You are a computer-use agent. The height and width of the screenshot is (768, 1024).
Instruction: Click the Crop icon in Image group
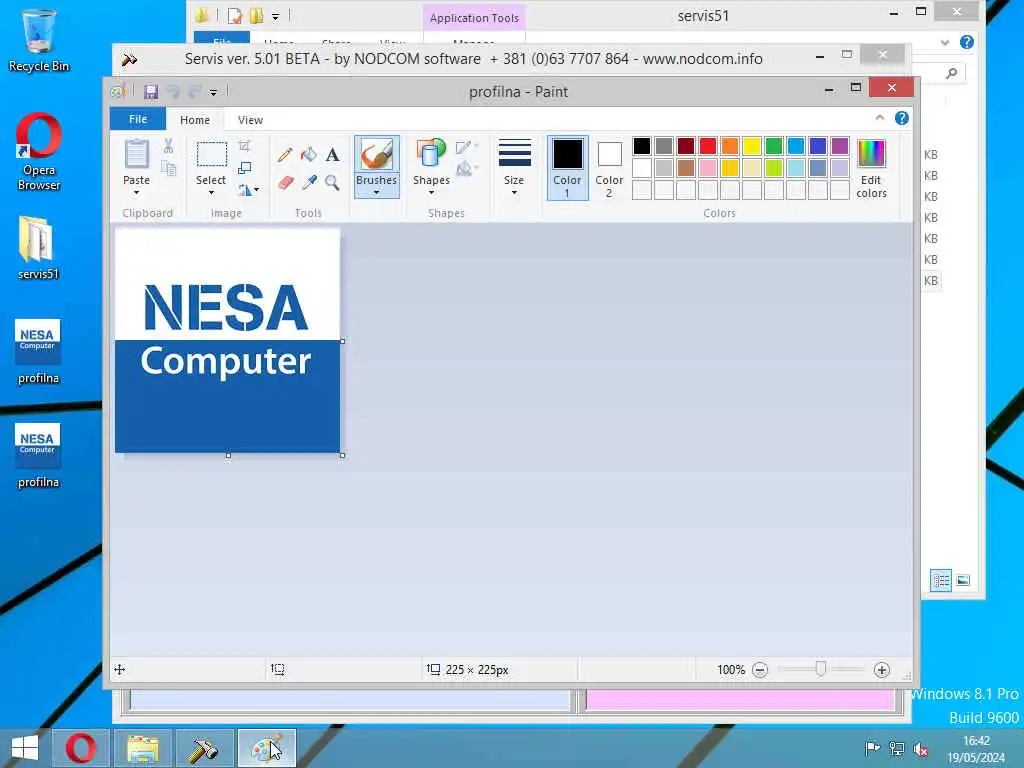[244, 146]
